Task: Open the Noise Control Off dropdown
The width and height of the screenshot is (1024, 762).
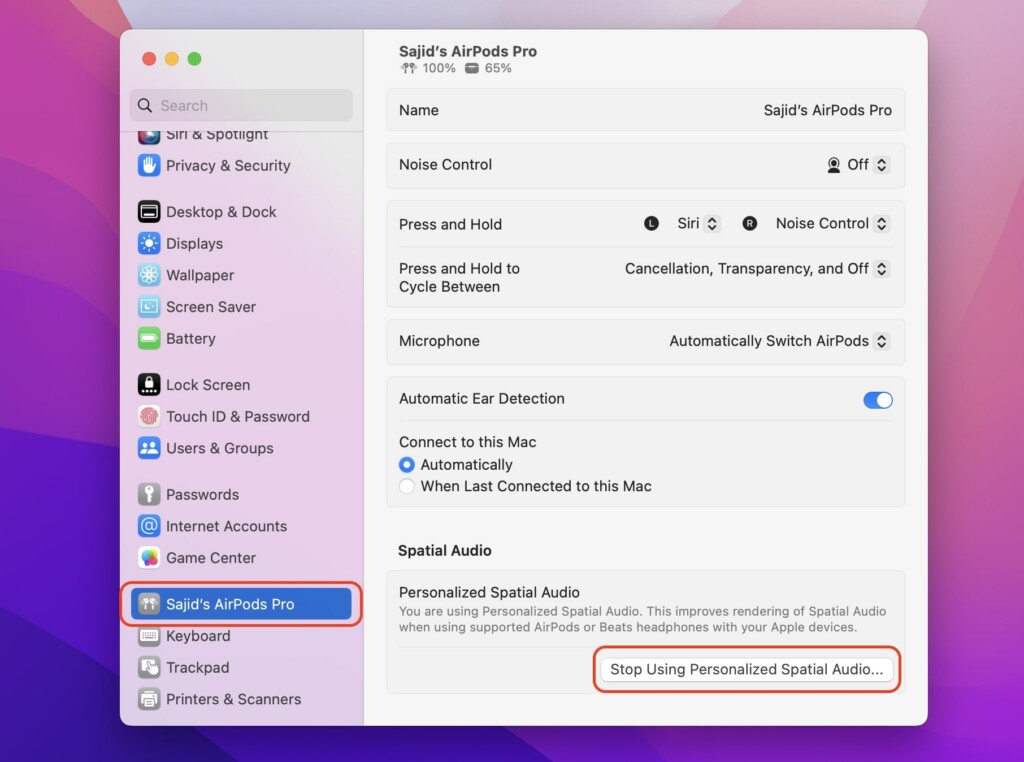Action: pos(858,165)
